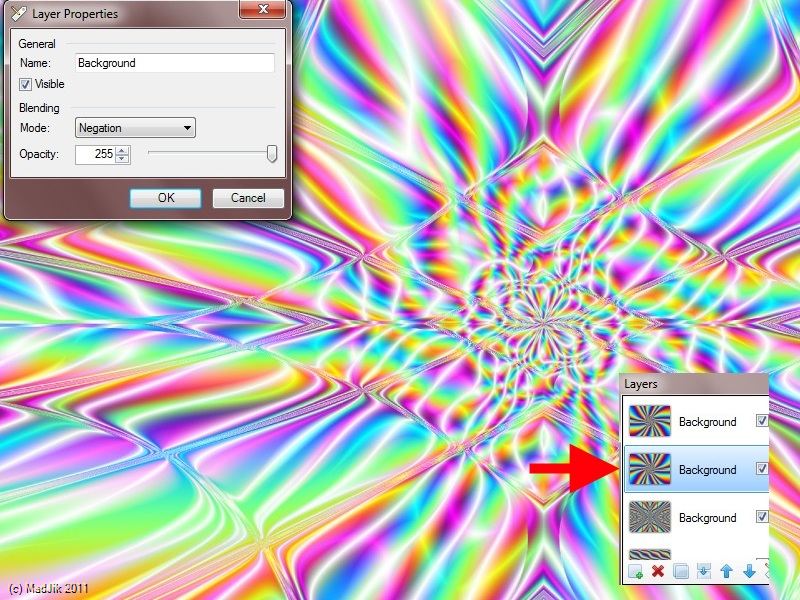Viewport: 800px width, 600px height.
Task: Toggle visibility checkbox of the highlighted Background layer
Action: click(762, 468)
